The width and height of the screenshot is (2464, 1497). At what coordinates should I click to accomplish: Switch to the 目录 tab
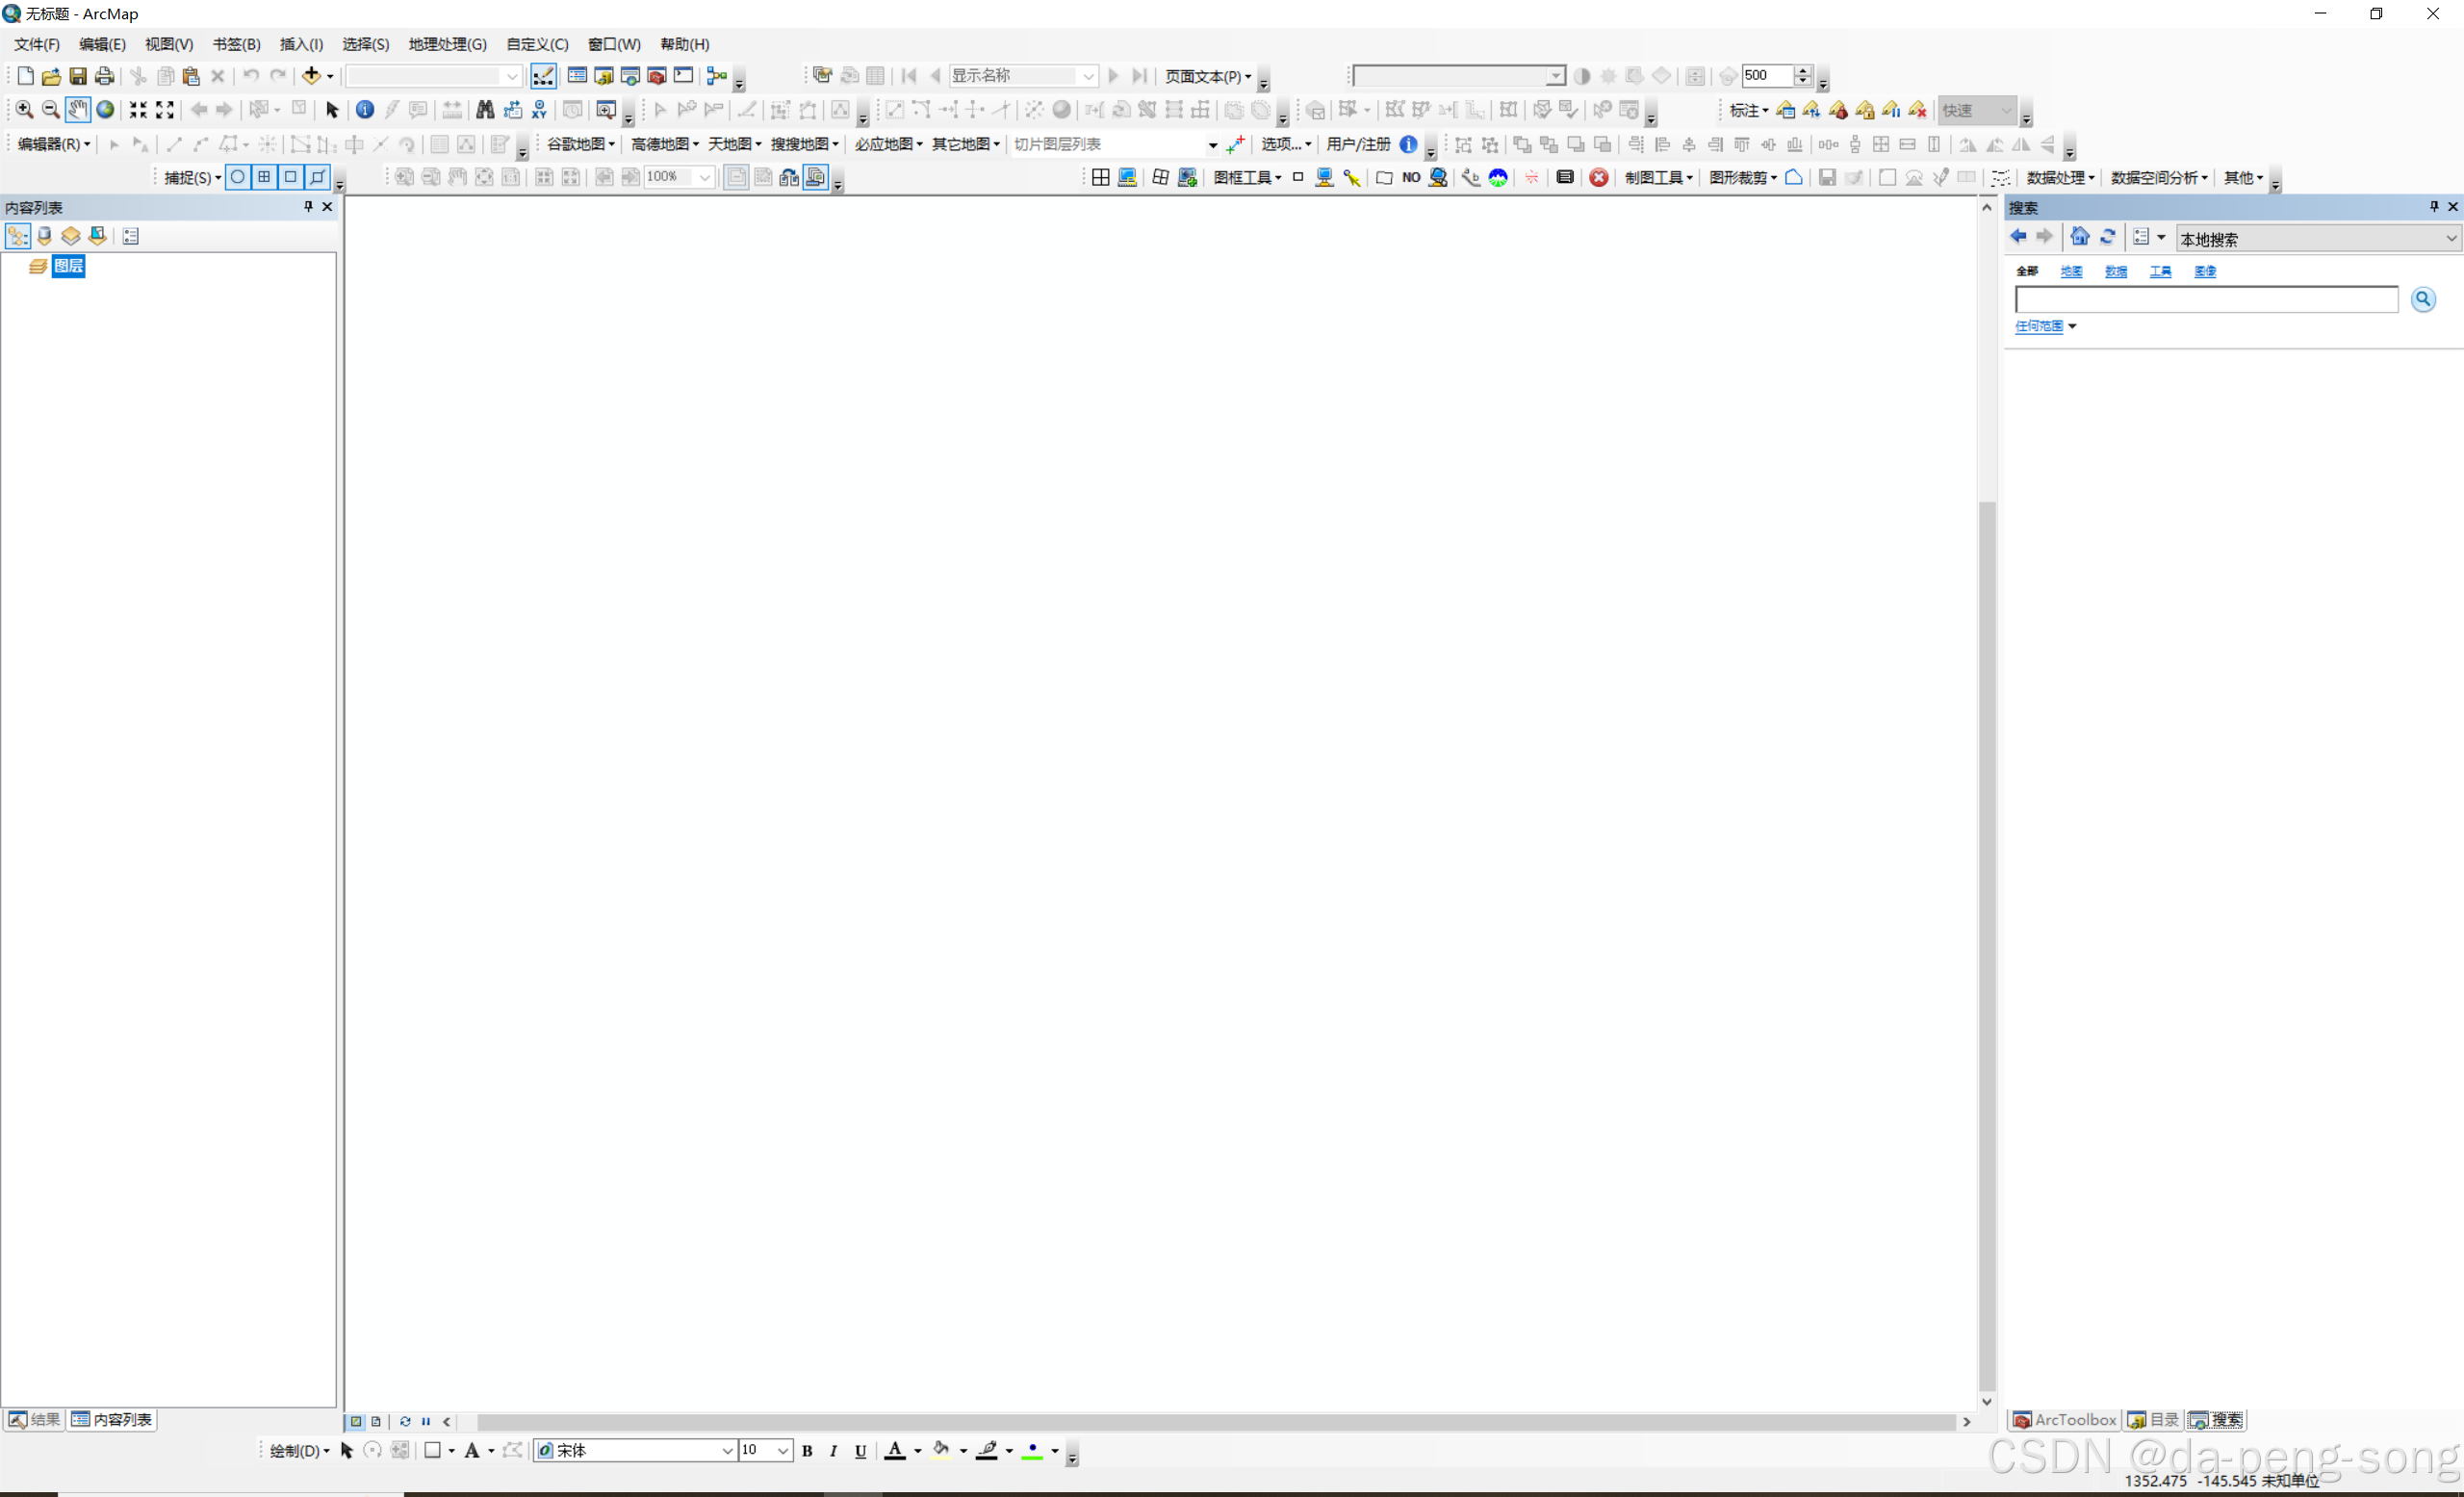pos(2153,1420)
